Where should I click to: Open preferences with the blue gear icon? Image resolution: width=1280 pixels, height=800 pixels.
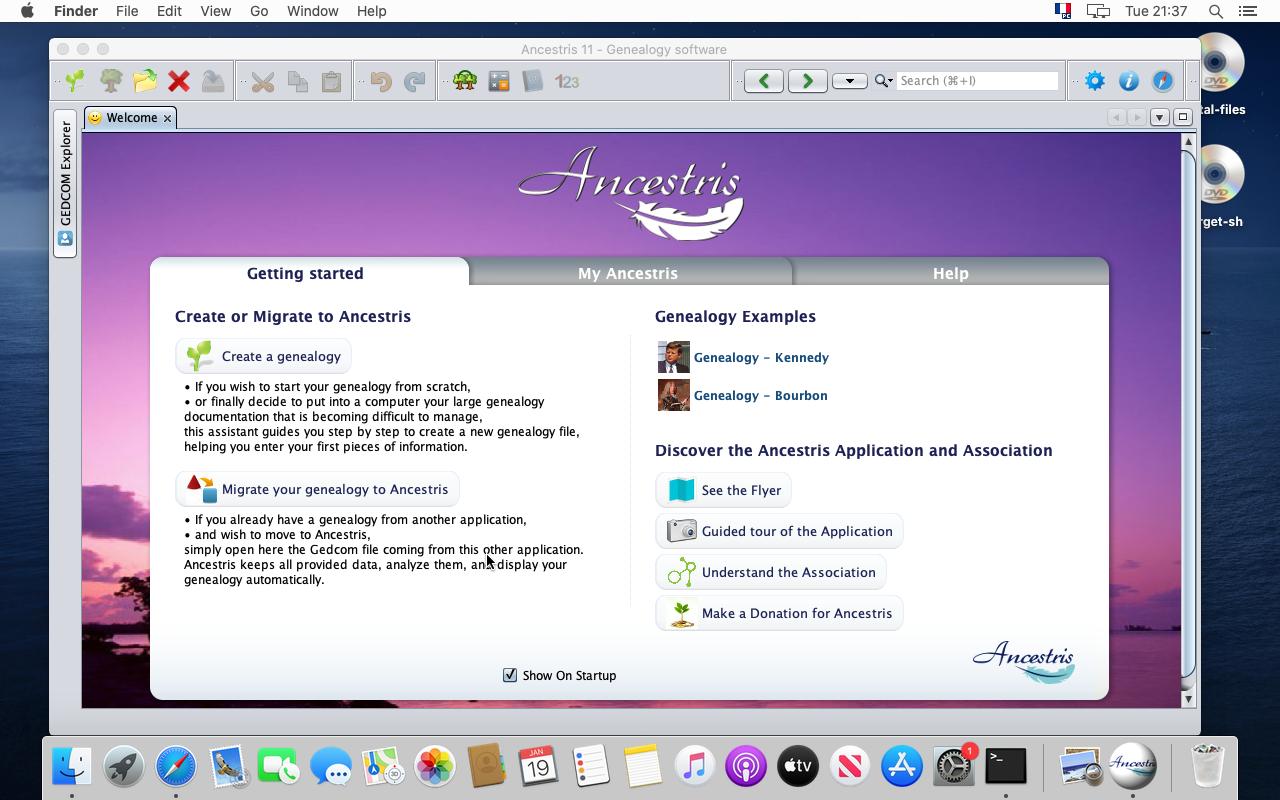[x=1095, y=81]
